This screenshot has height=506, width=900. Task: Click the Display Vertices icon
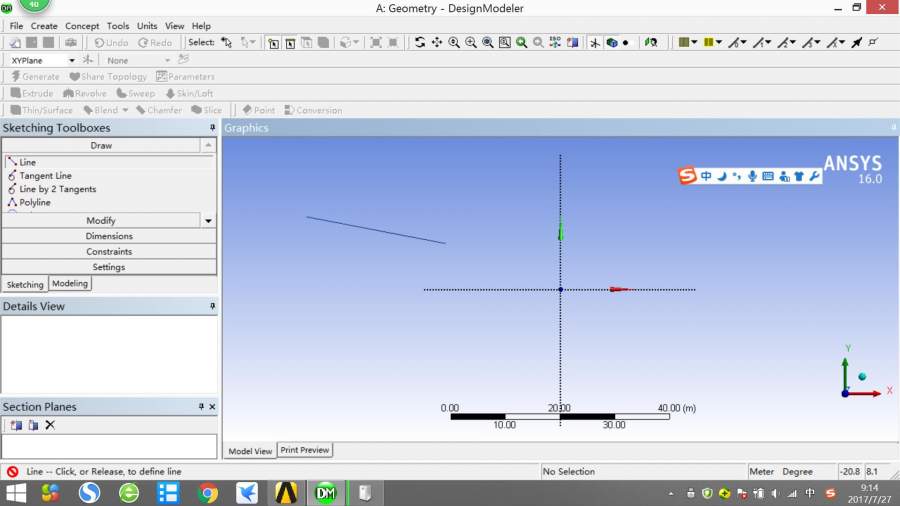[874, 42]
